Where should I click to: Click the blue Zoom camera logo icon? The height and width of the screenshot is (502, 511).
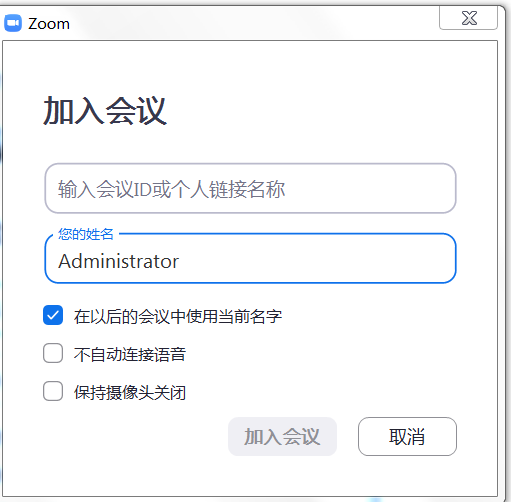(13, 23)
